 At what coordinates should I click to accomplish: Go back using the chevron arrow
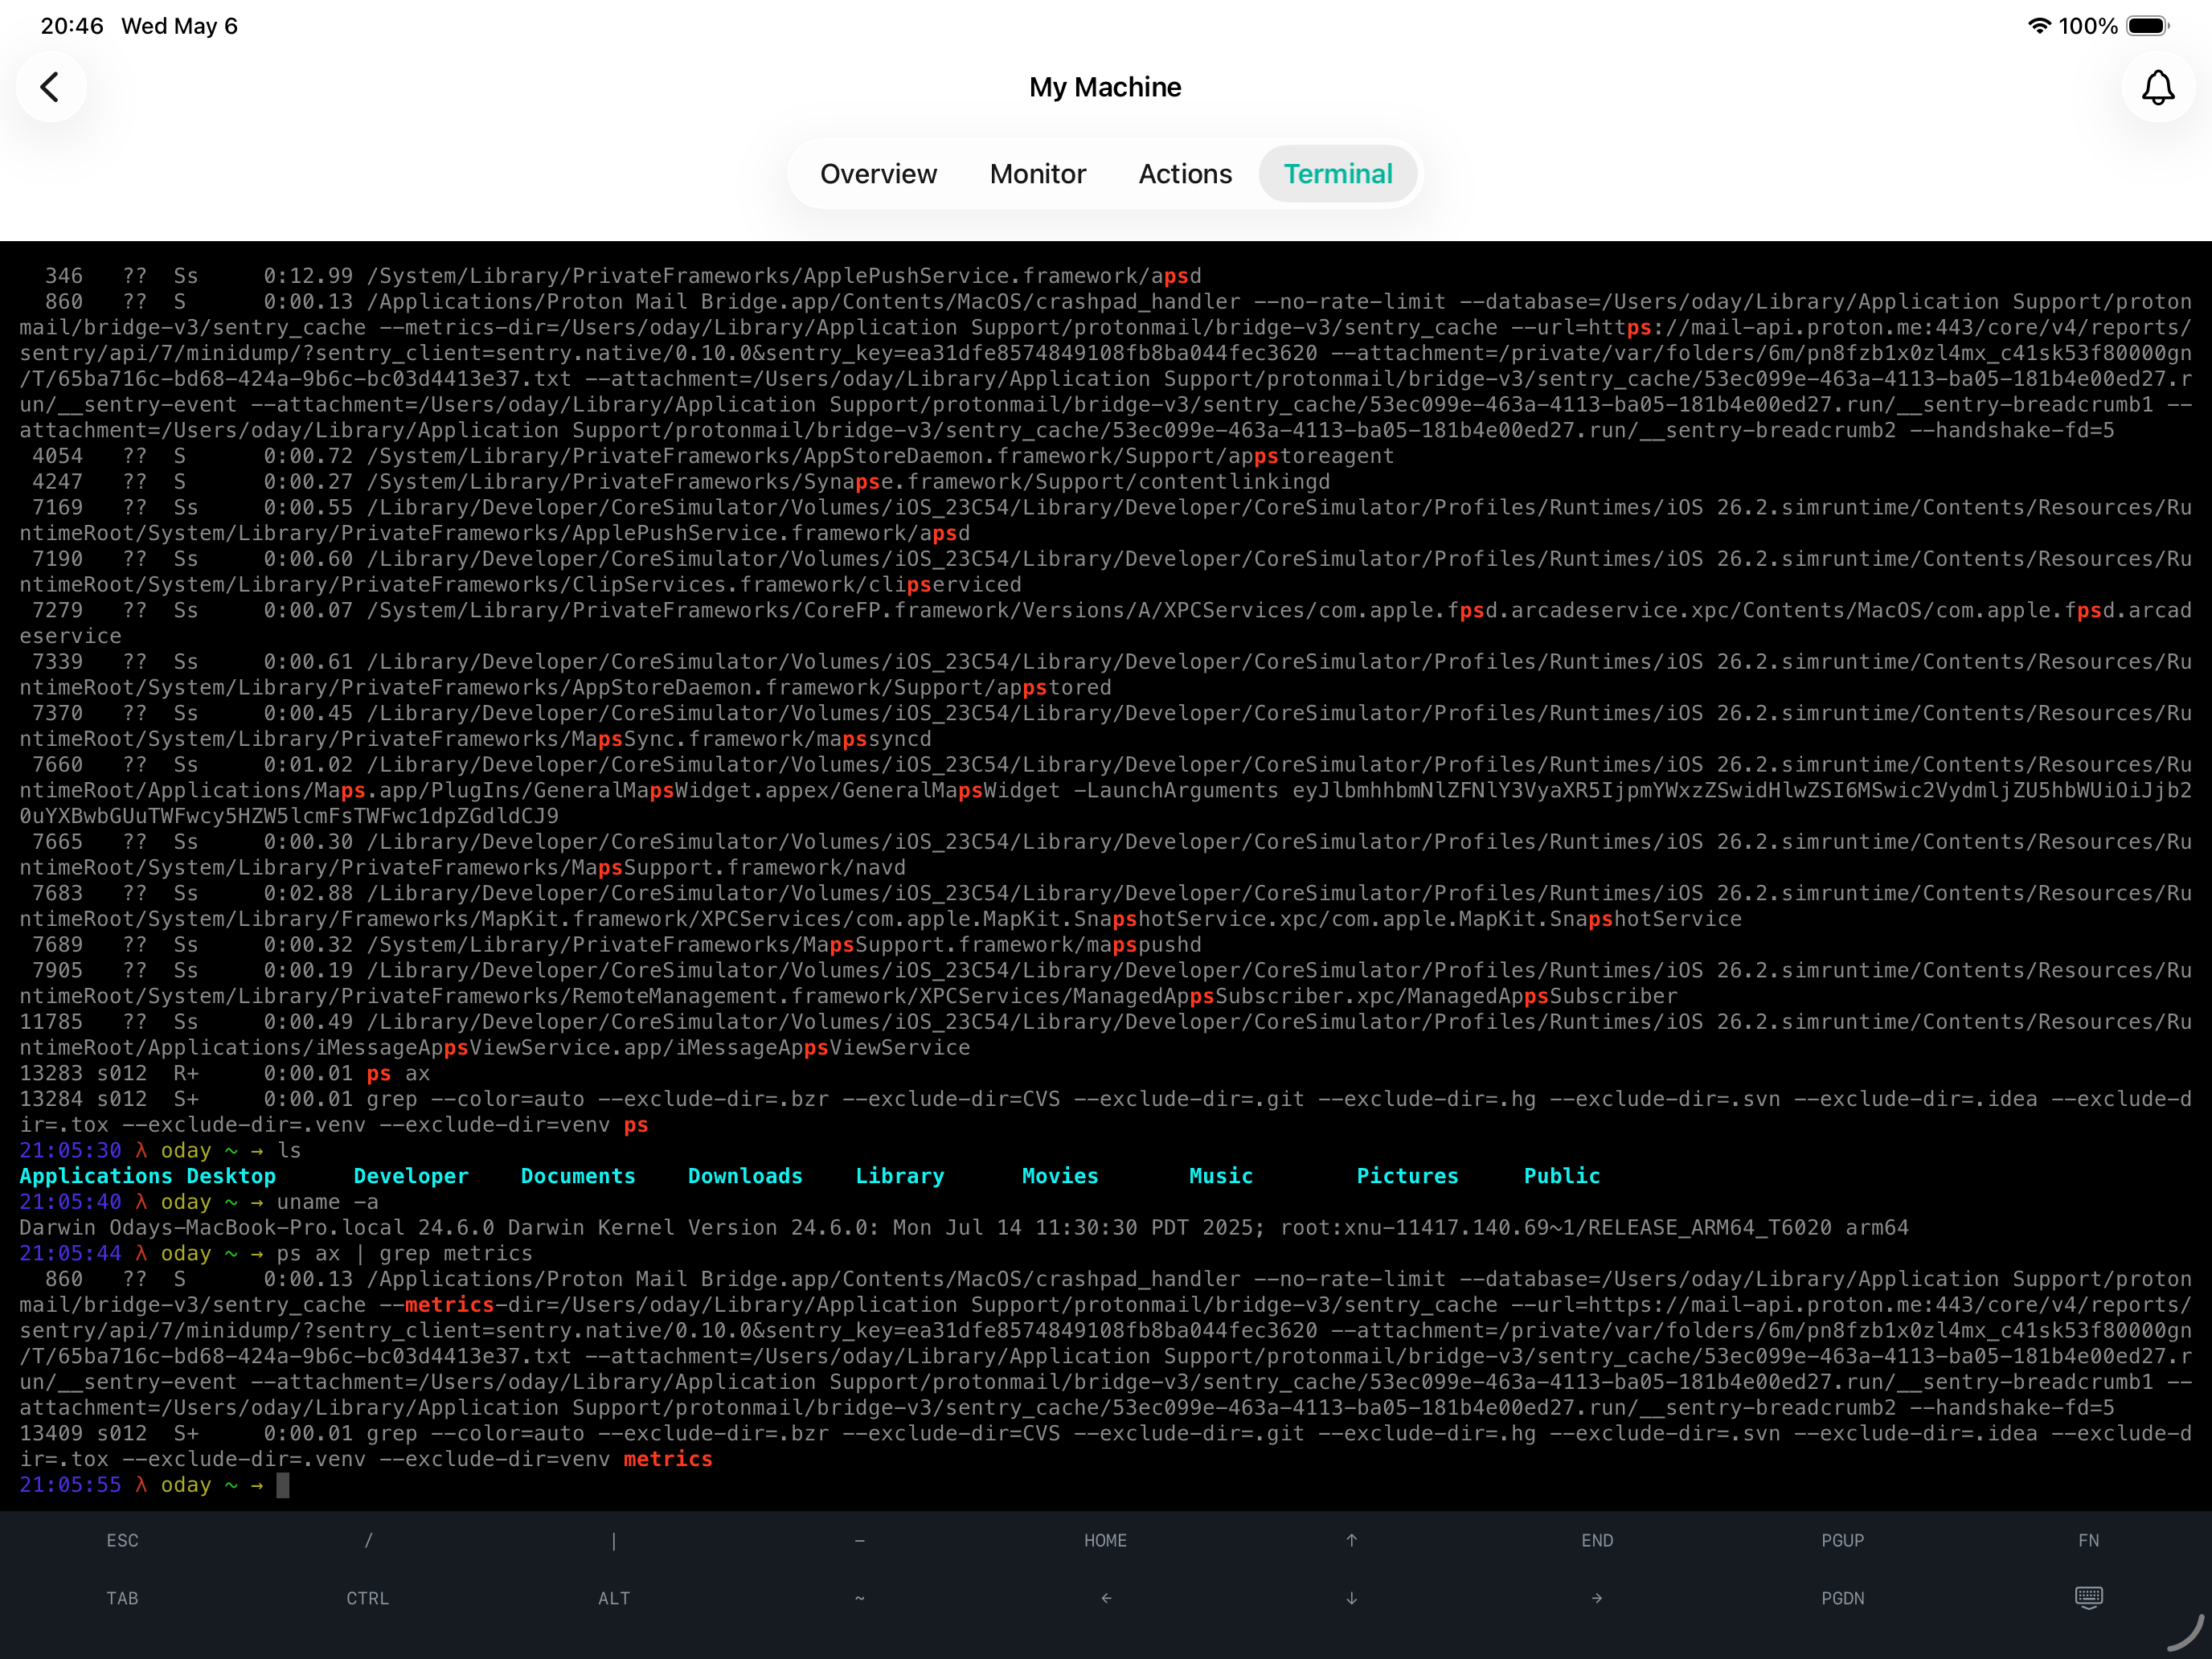(50, 87)
